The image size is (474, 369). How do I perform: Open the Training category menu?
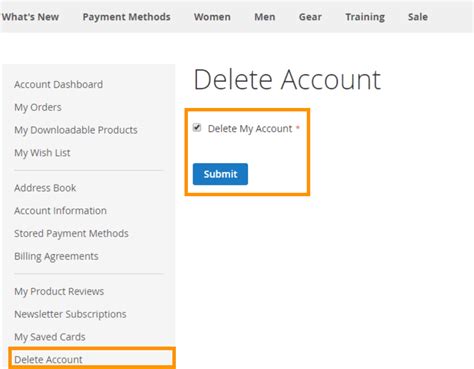coord(365,17)
